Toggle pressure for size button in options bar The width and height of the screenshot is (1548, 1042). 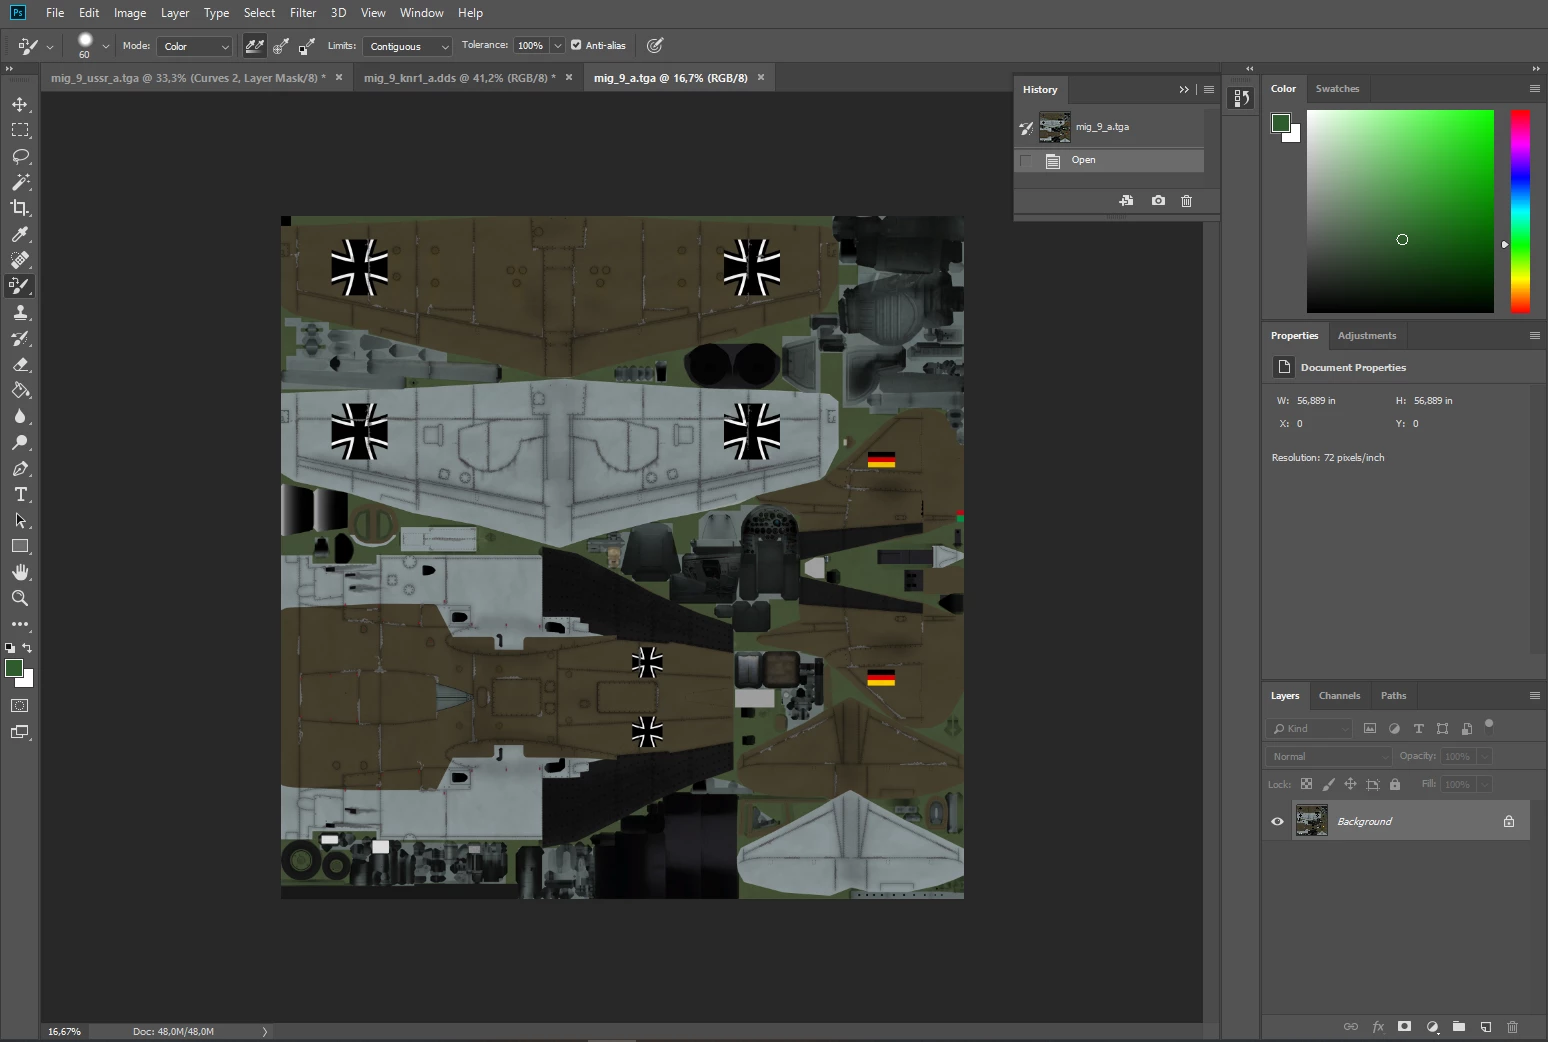pyautogui.click(x=655, y=45)
